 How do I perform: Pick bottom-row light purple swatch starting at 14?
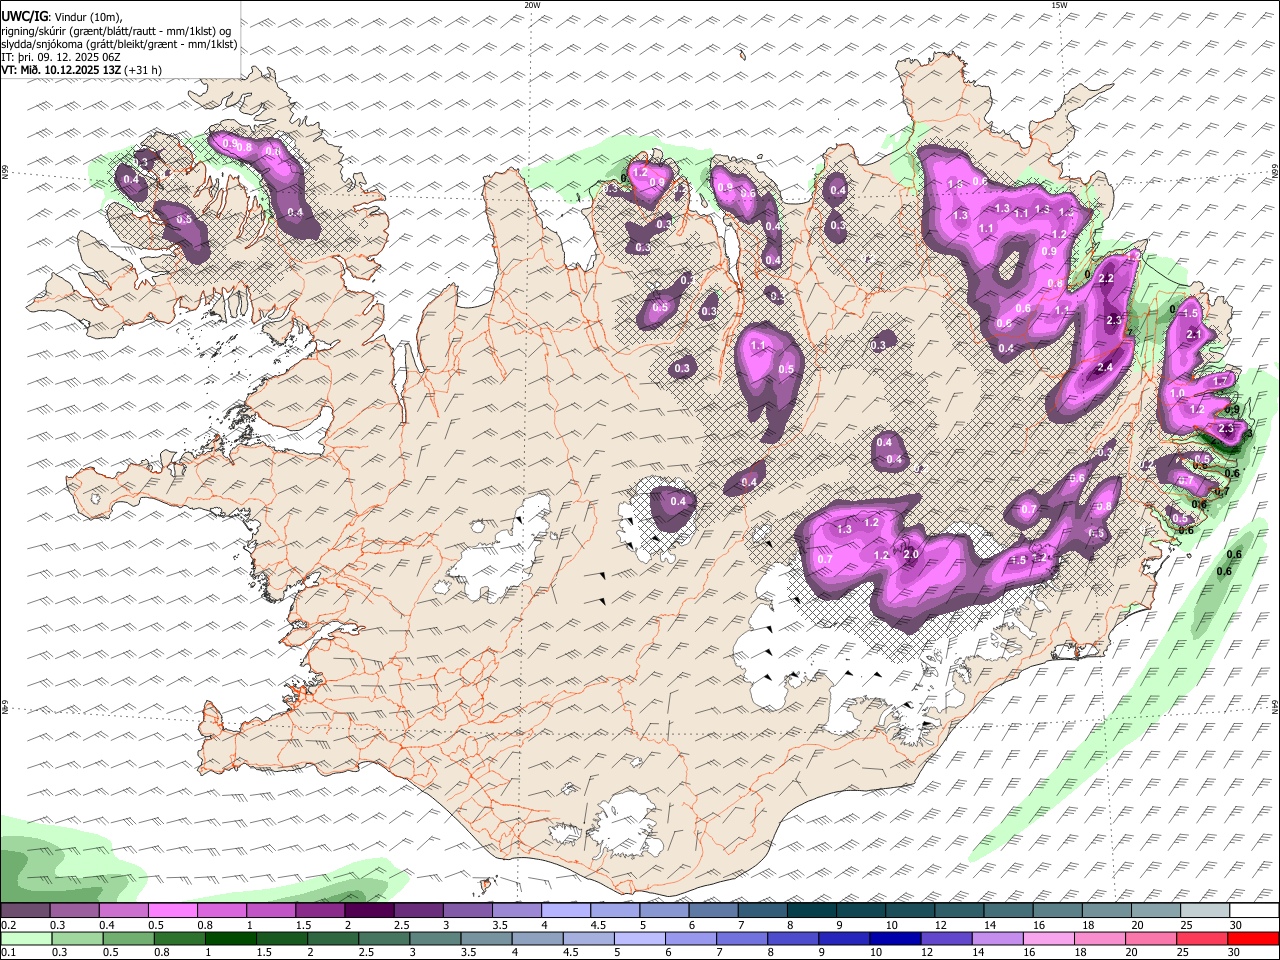tap(997, 939)
